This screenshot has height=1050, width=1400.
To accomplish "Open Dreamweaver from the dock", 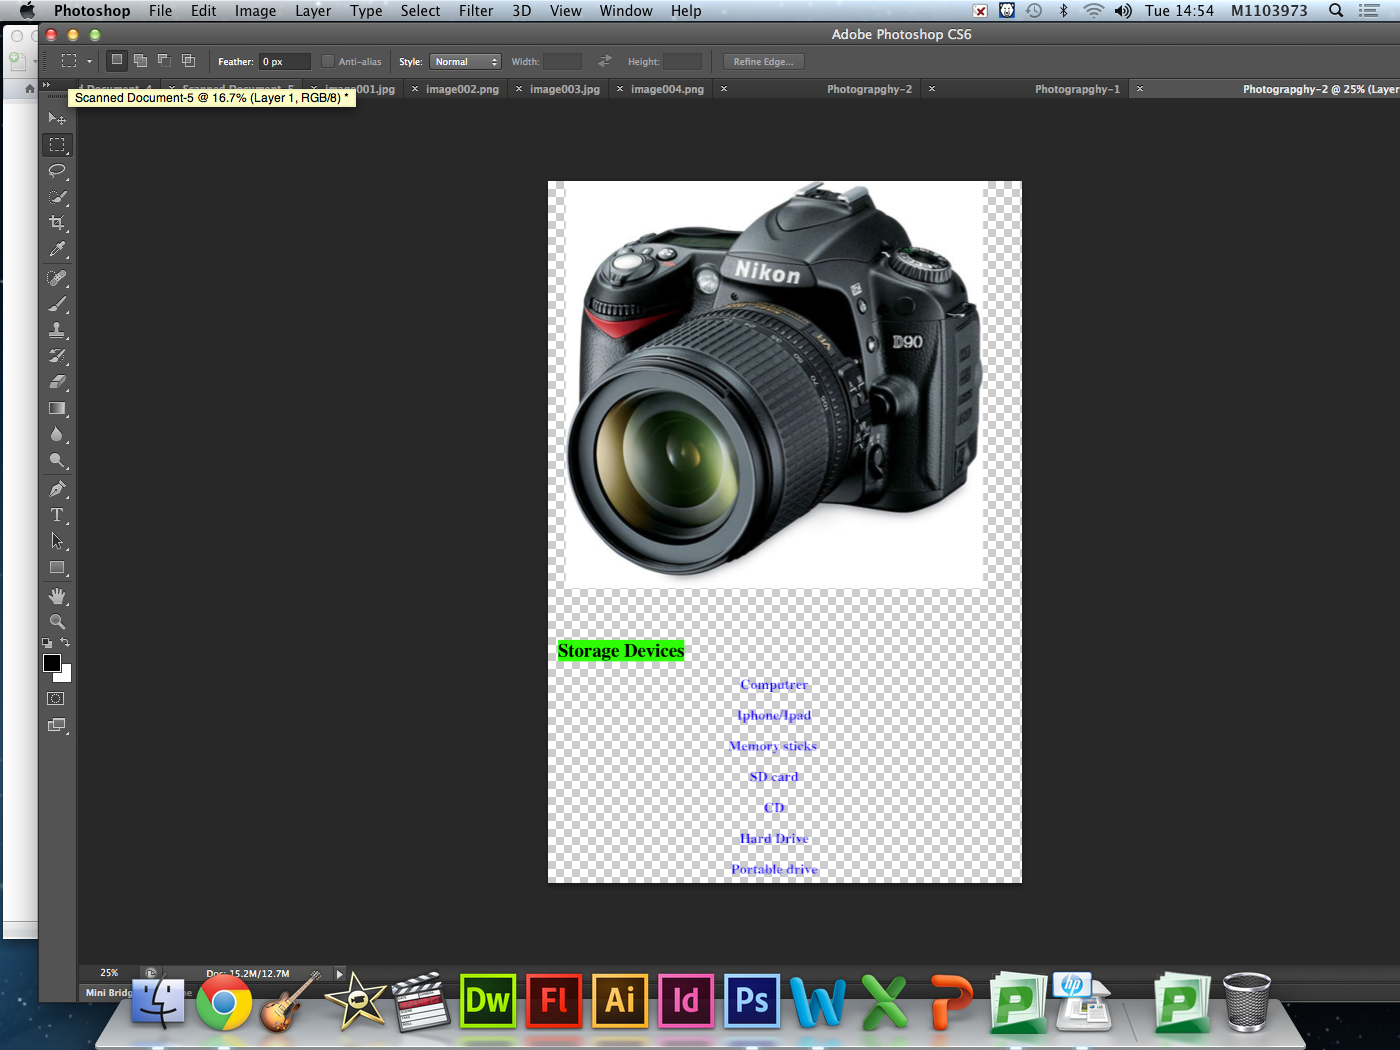I will point(488,1000).
